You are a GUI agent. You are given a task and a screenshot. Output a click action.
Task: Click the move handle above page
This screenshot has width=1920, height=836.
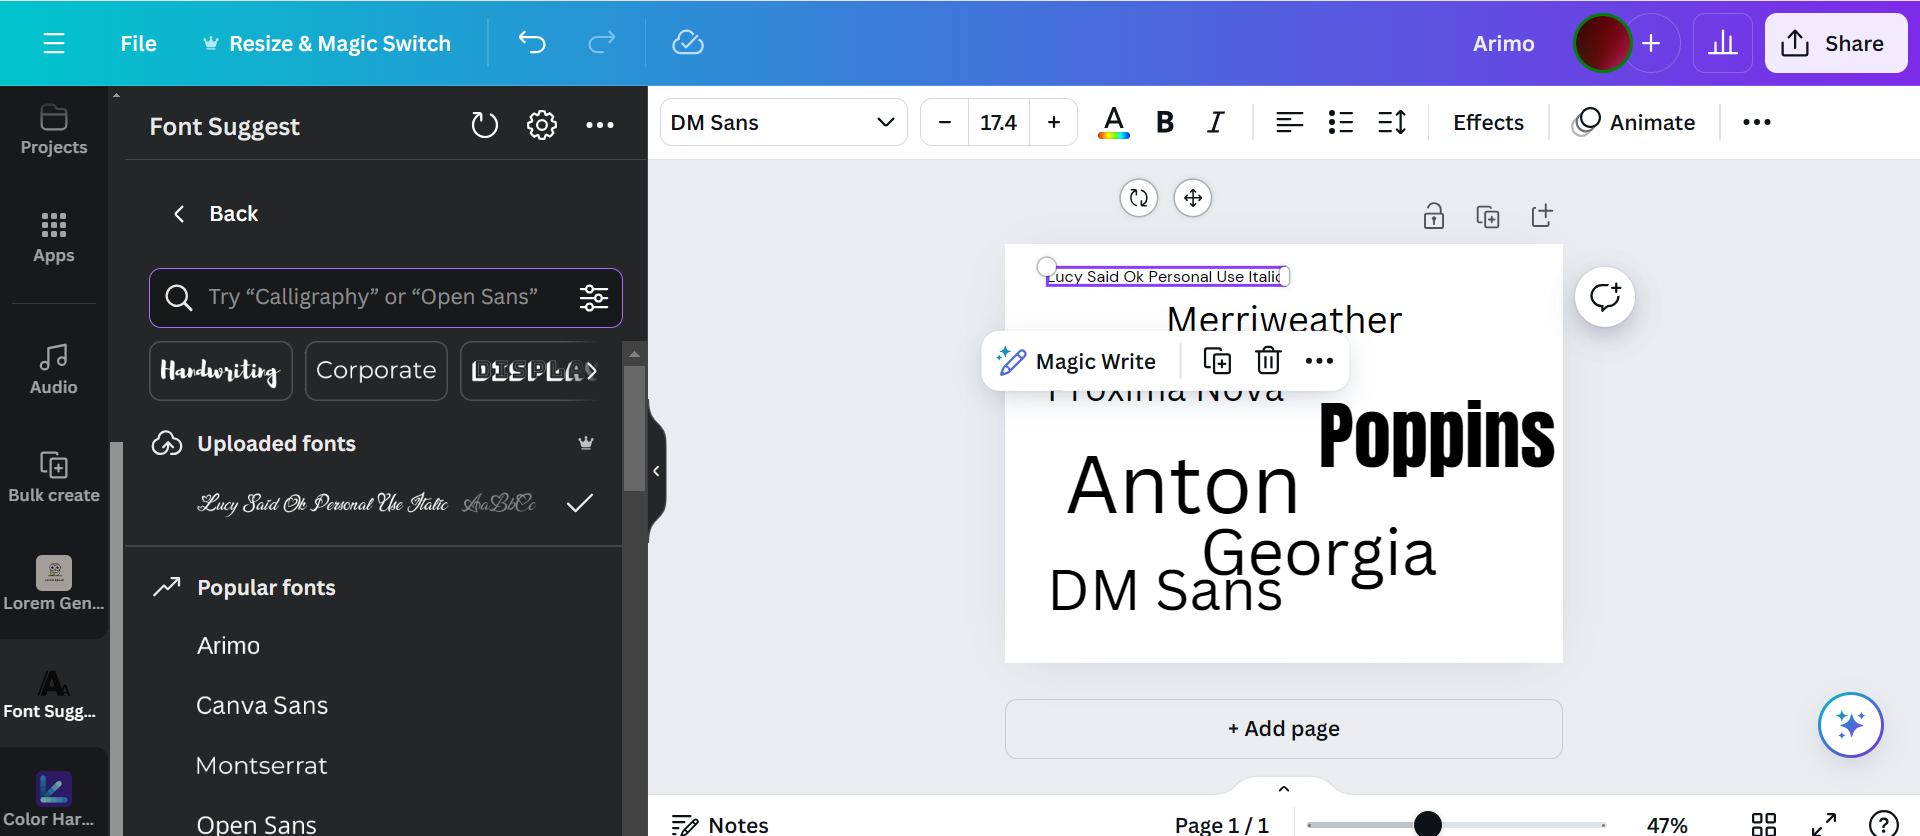click(1193, 198)
